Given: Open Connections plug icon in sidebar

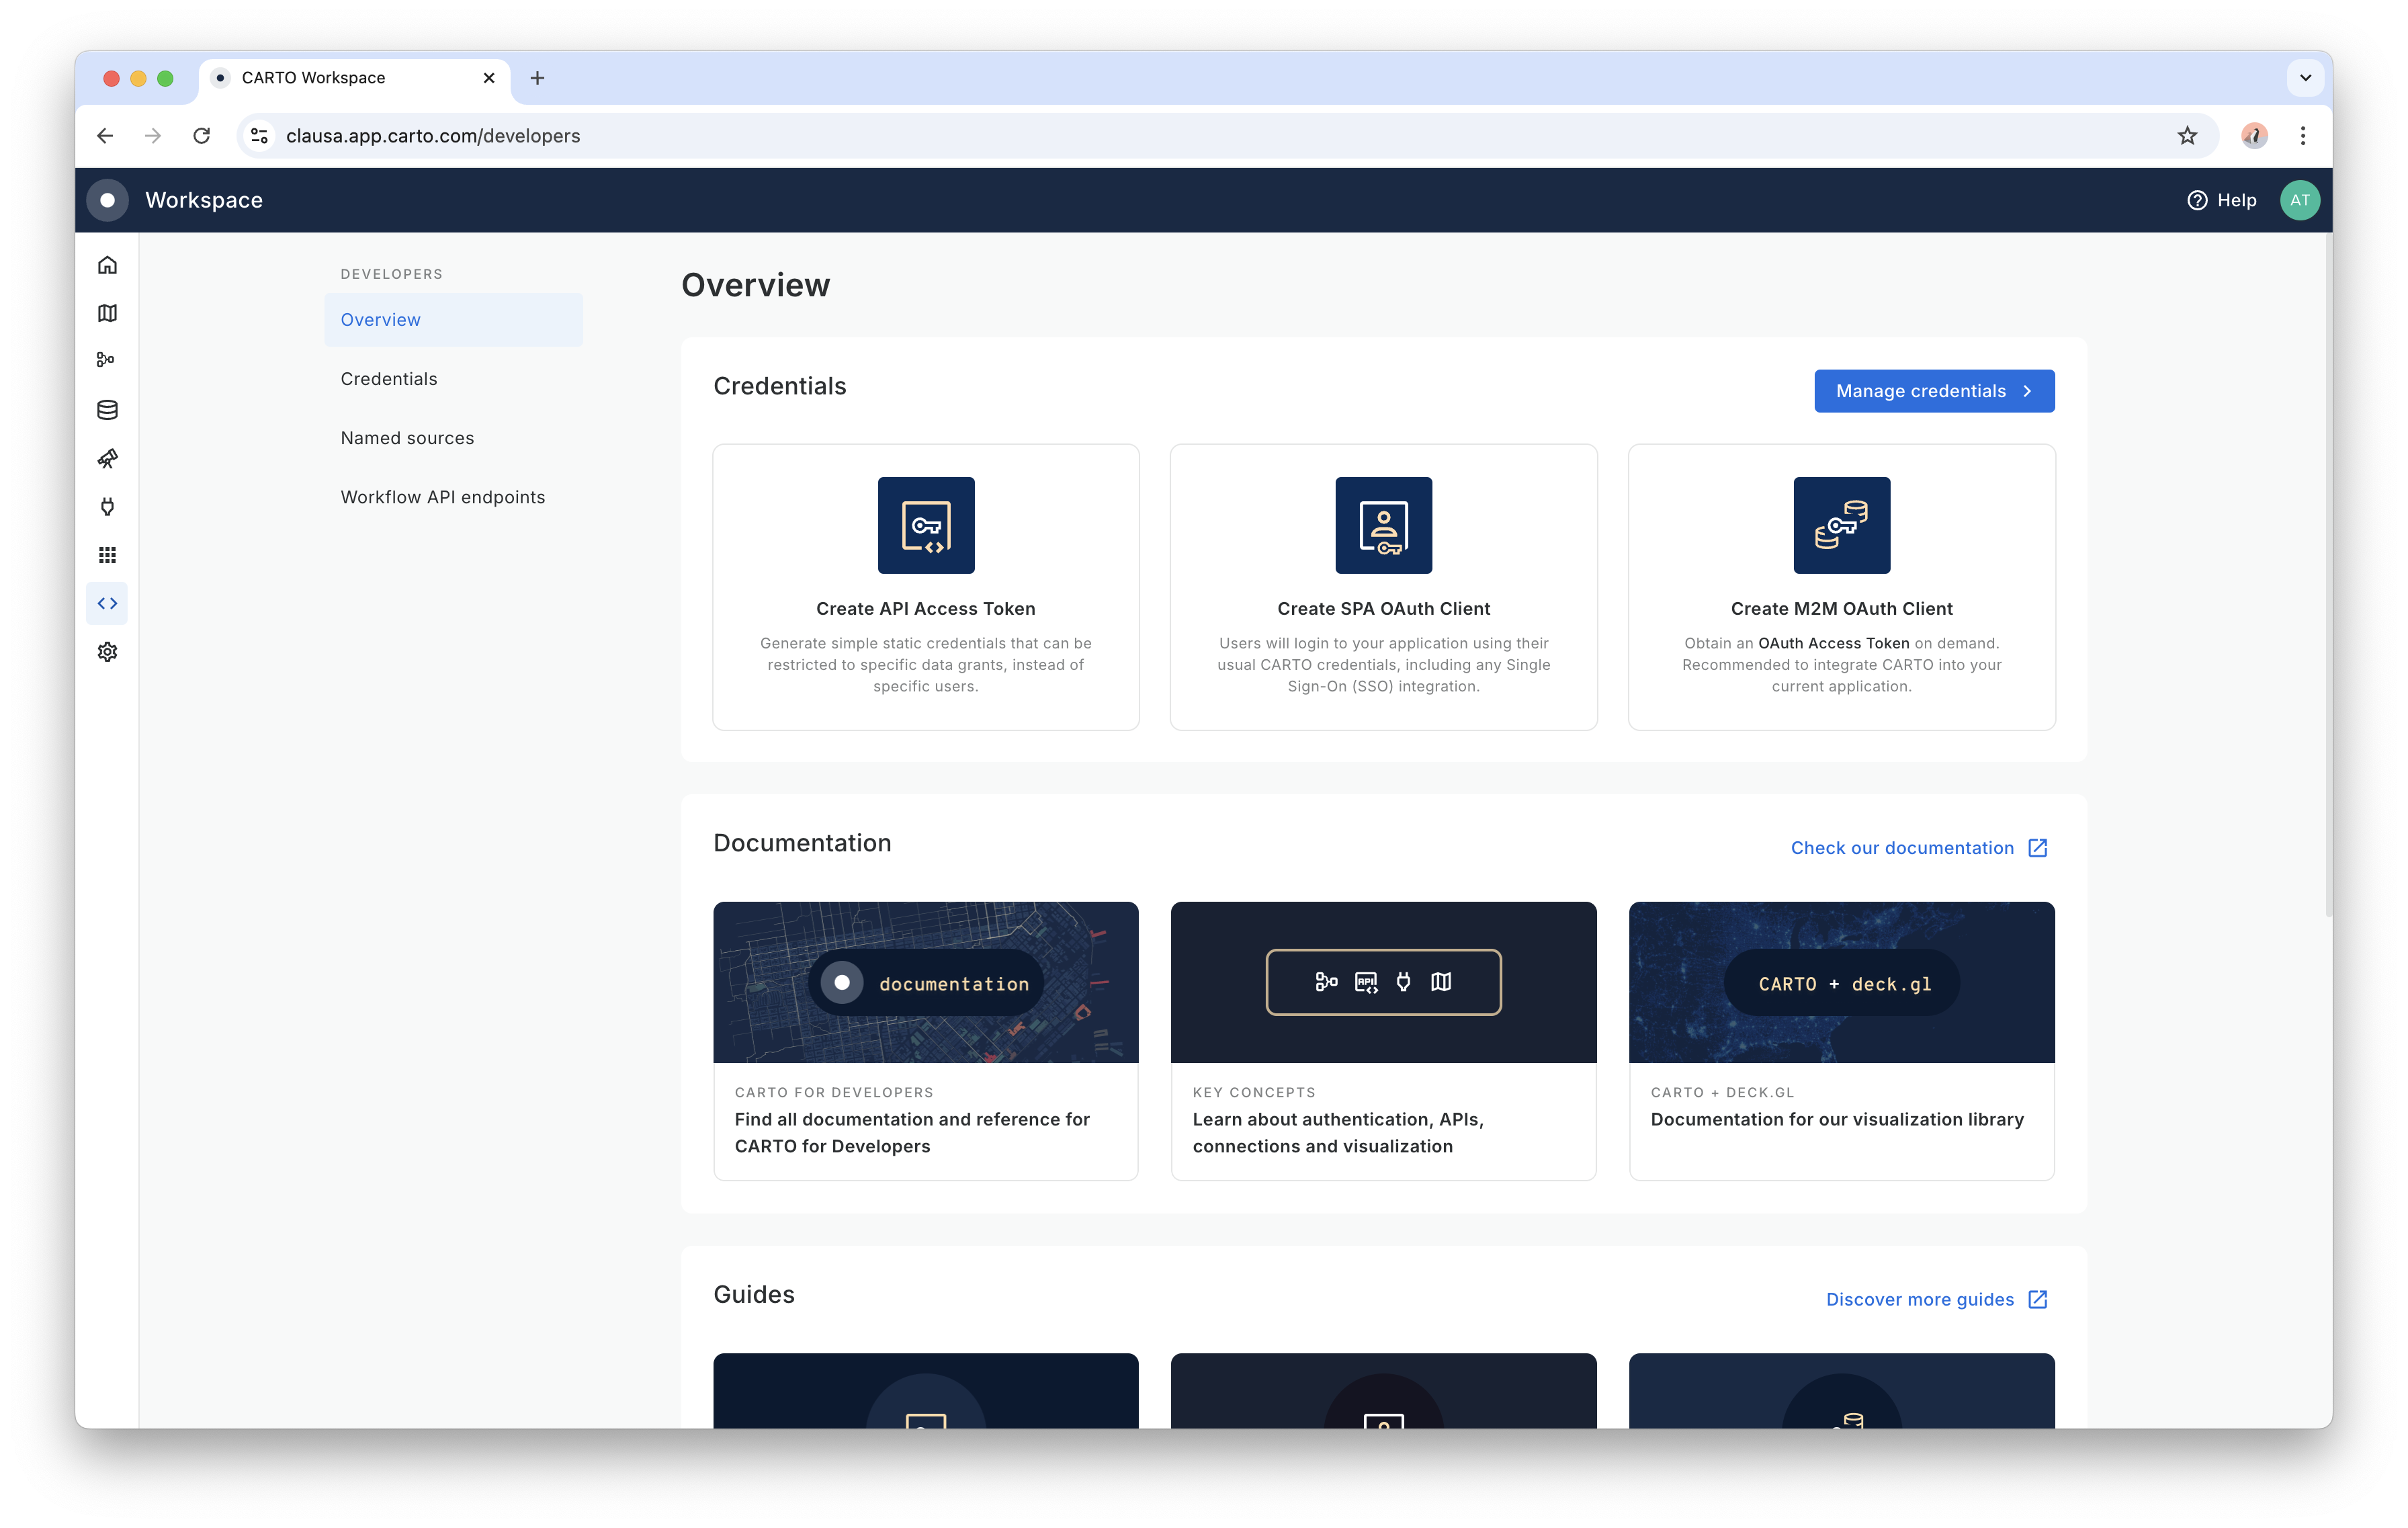Looking at the screenshot, I should [107, 506].
